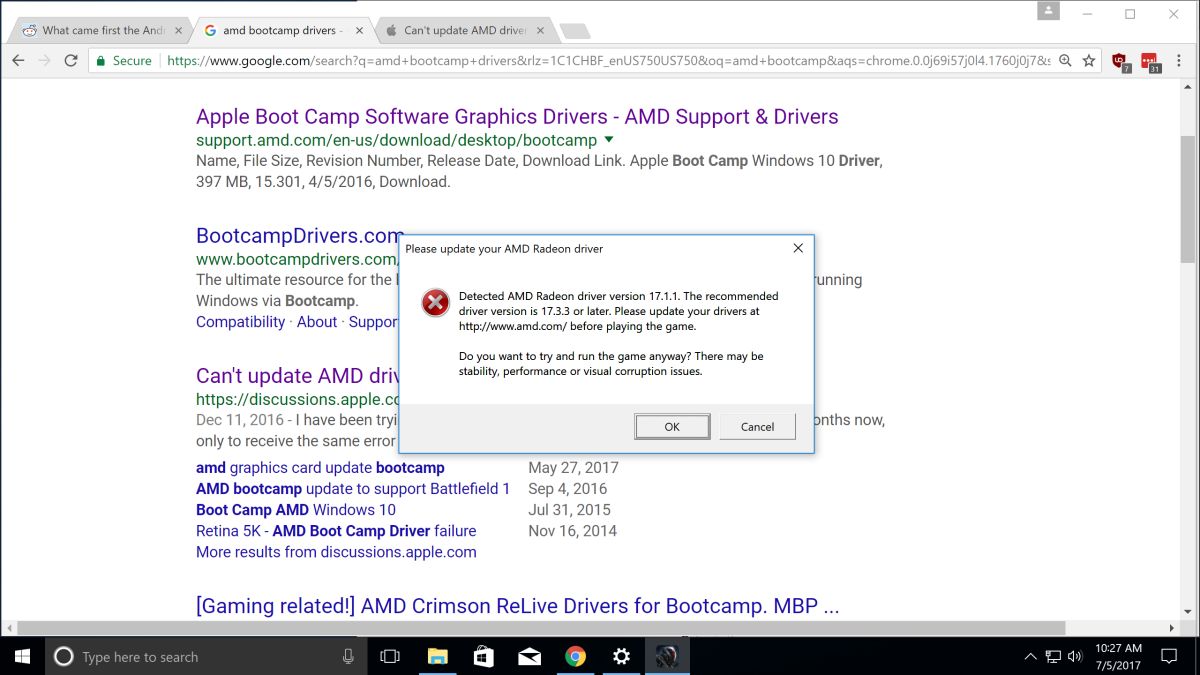Viewport: 1200px width, 675px height.
Task: Open a new Chrome tab
Action: [x=575, y=31]
